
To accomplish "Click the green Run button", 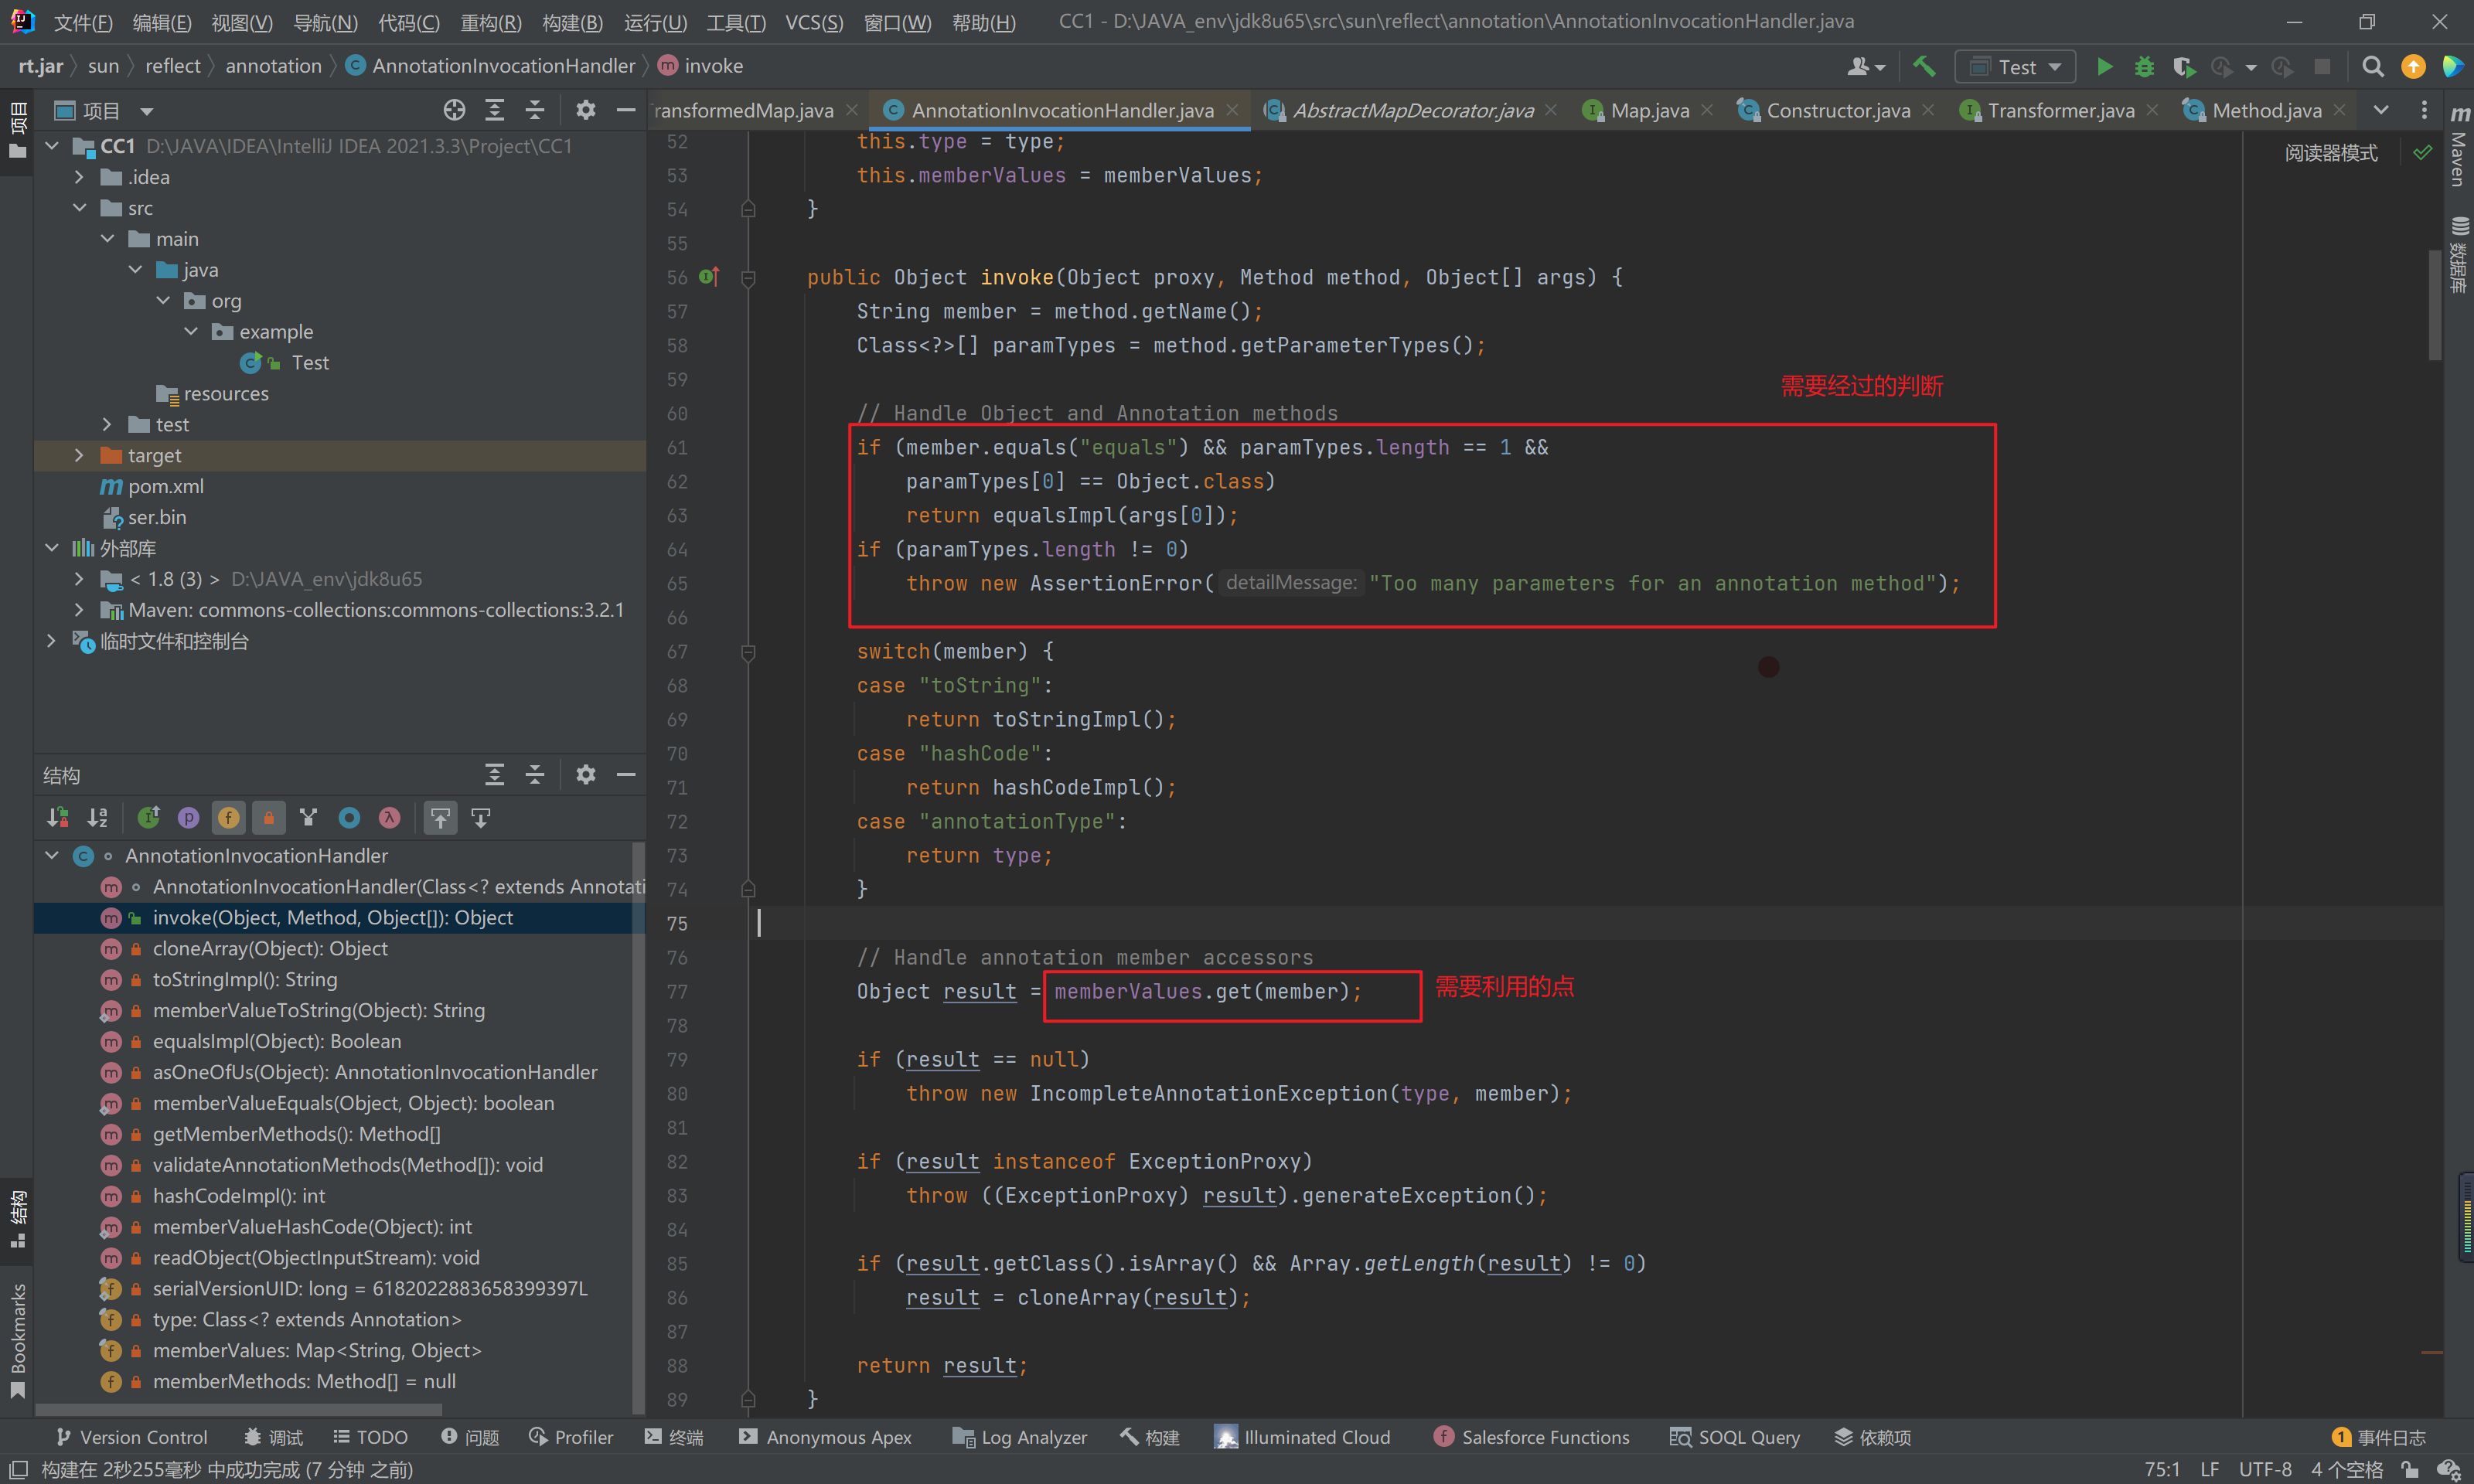I will [x=2104, y=67].
